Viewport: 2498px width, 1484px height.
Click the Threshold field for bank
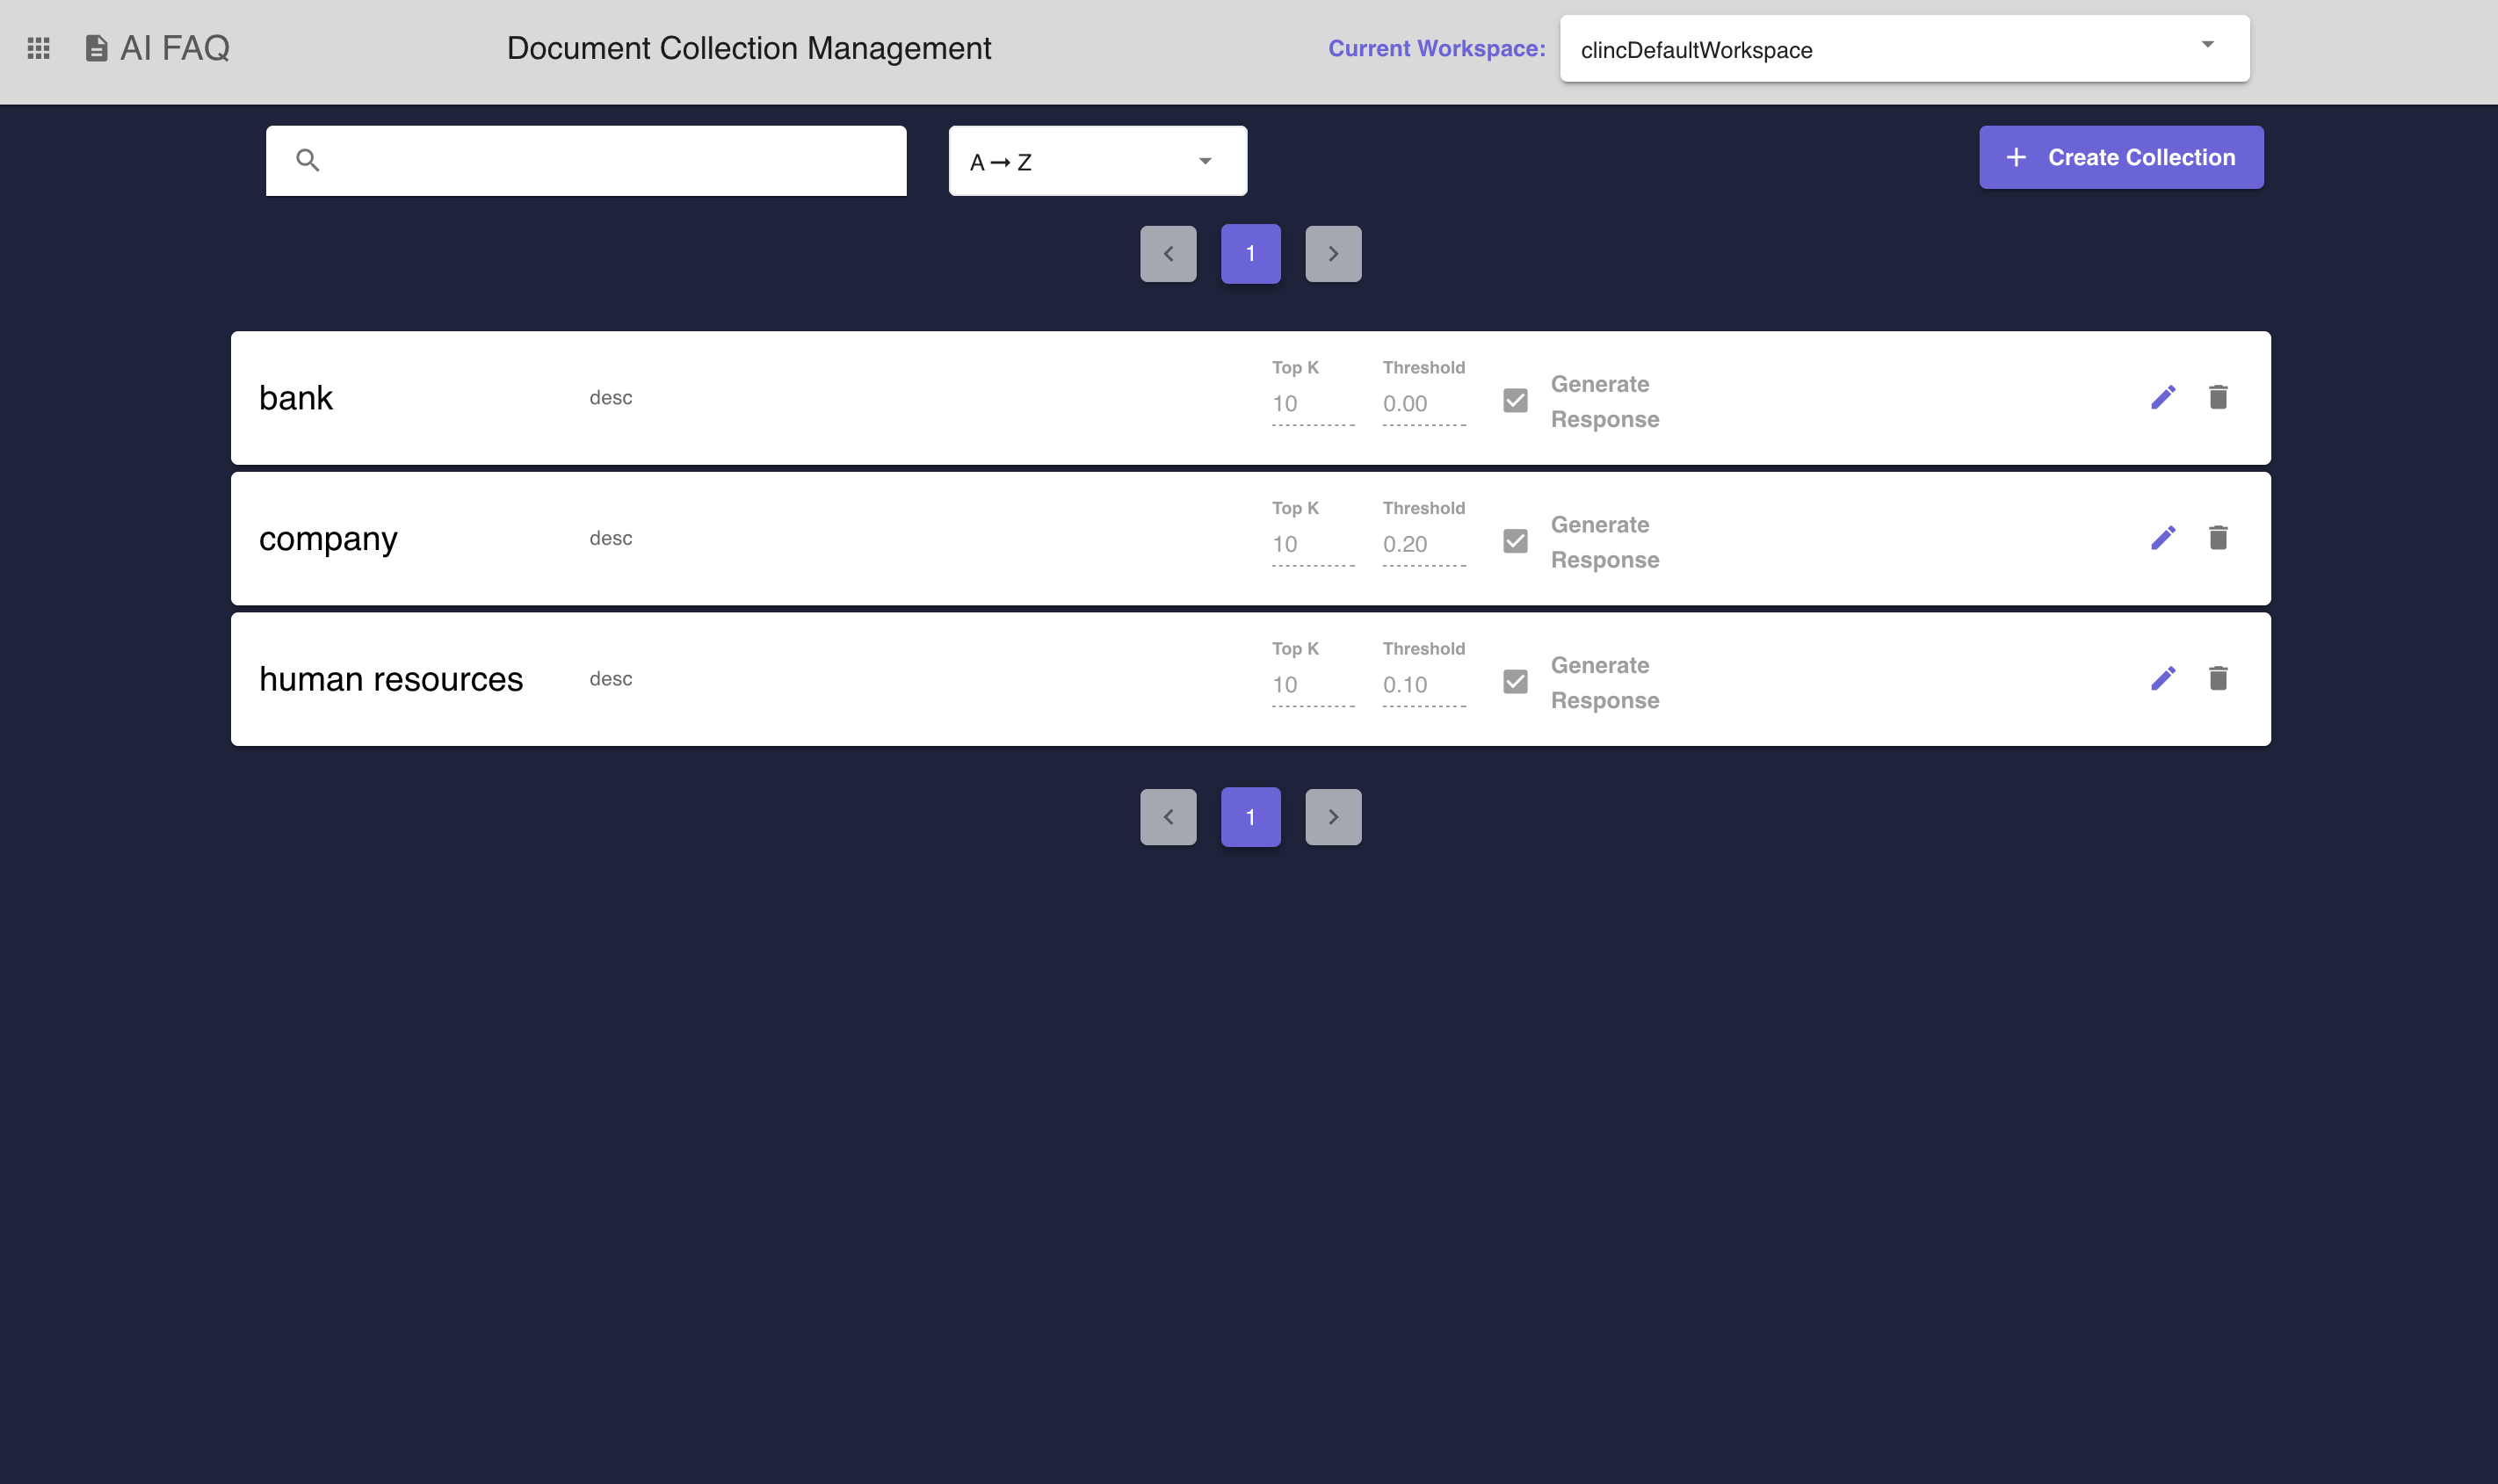[x=1424, y=404]
